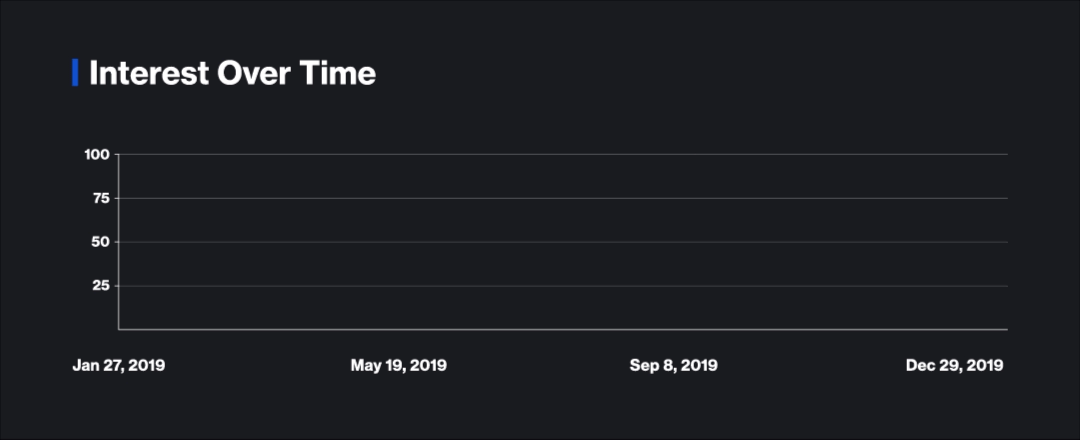Click the topmost gridline at value 100

(563, 154)
